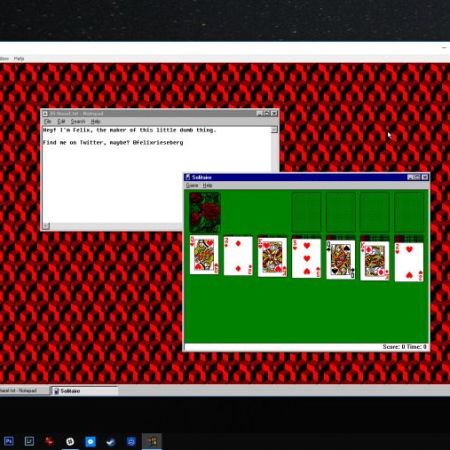Open Photoshop from the host taskbar
This screenshot has height=450, width=450.
click(x=9, y=441)
